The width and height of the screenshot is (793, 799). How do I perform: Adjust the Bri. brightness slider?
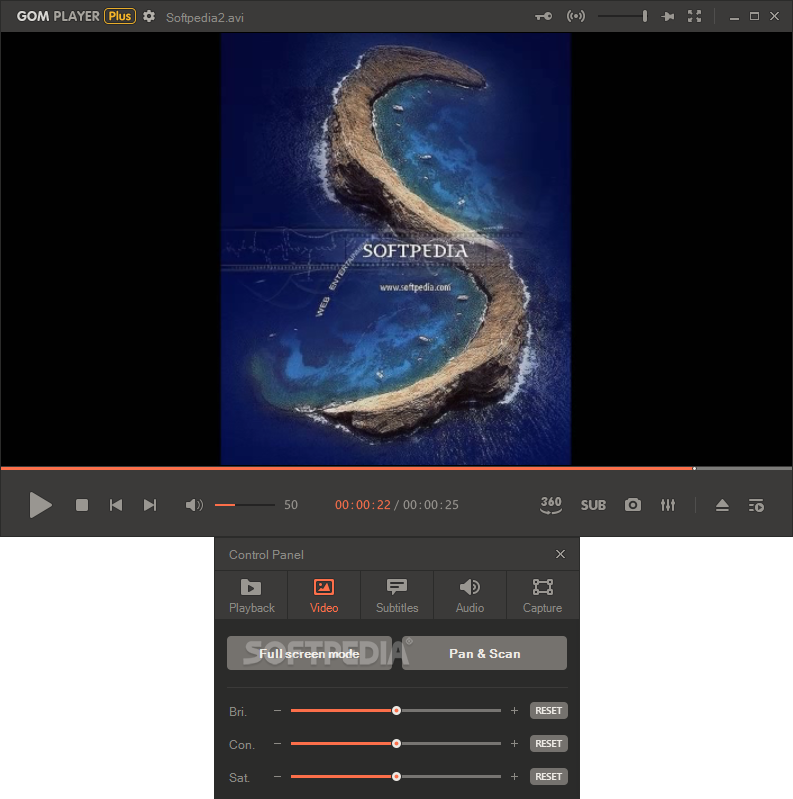(395, 710)
